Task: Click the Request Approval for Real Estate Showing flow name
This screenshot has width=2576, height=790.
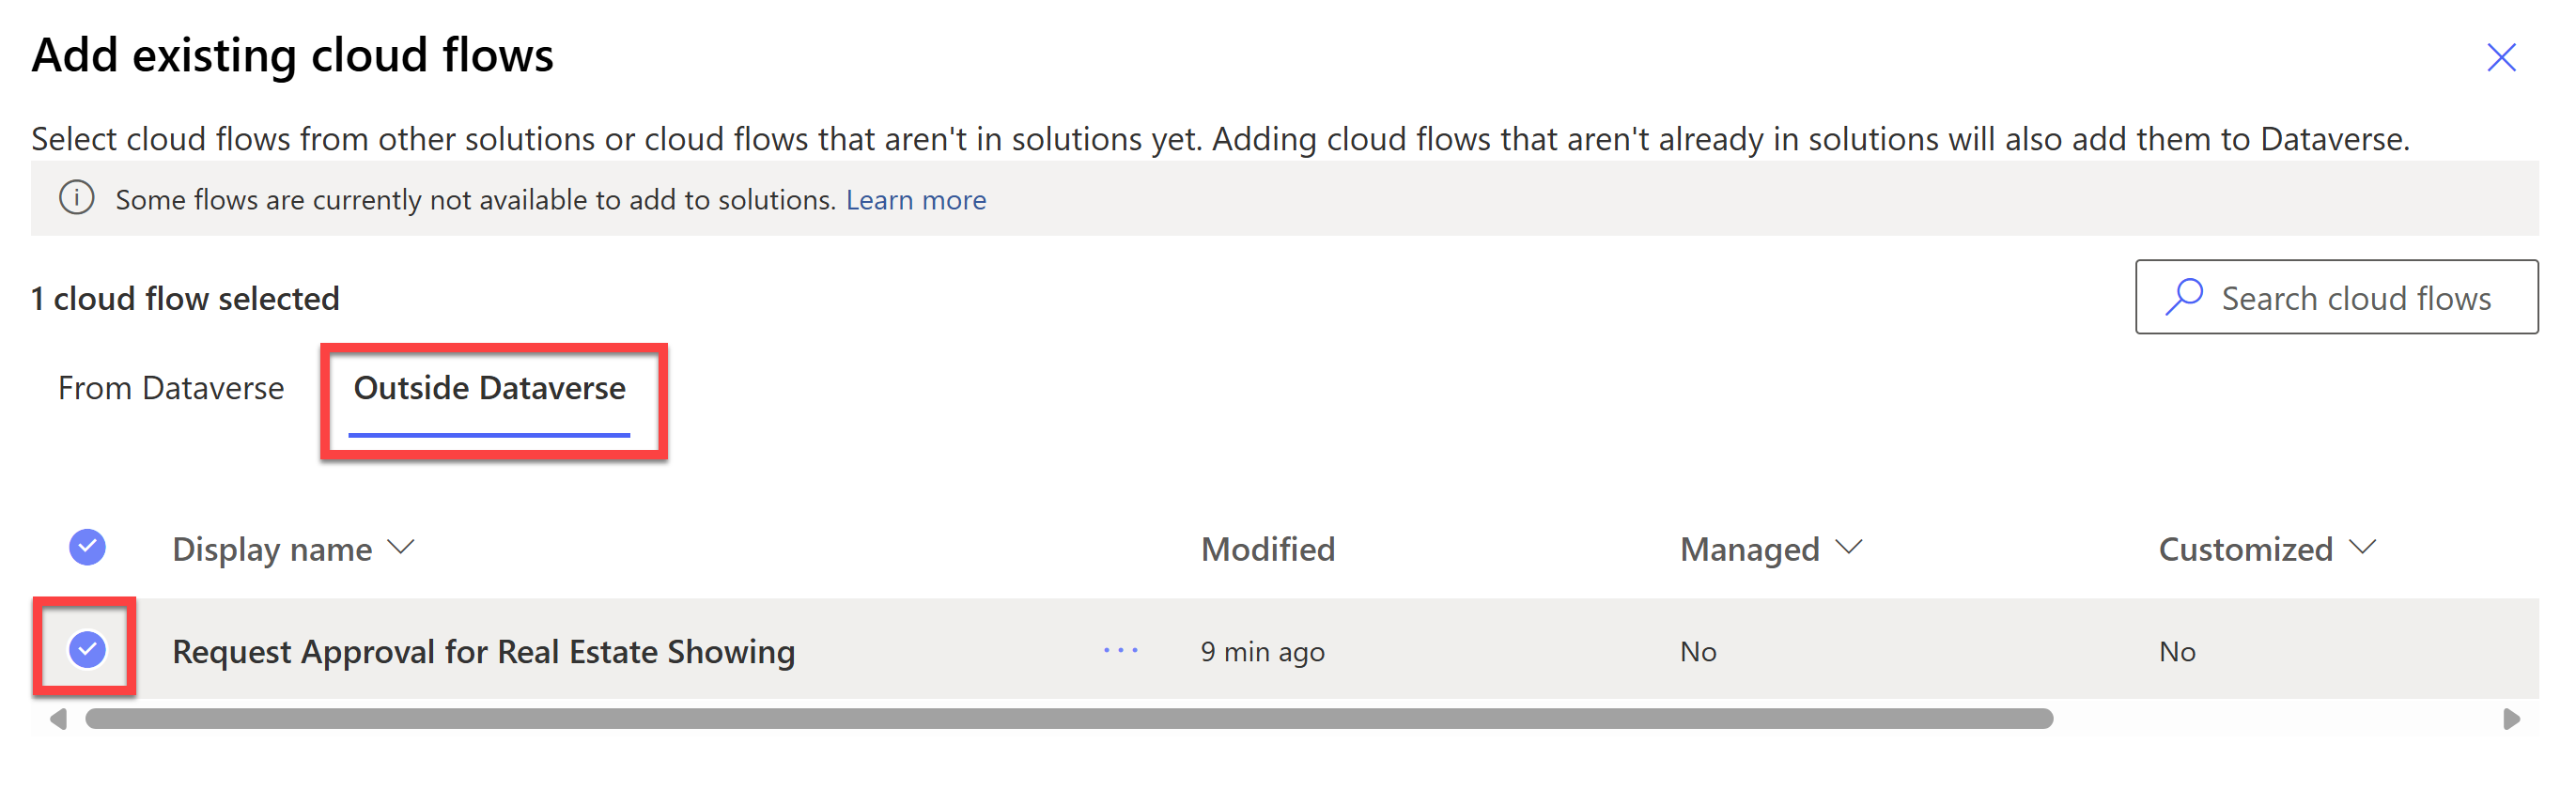Action: click(483, 652)
